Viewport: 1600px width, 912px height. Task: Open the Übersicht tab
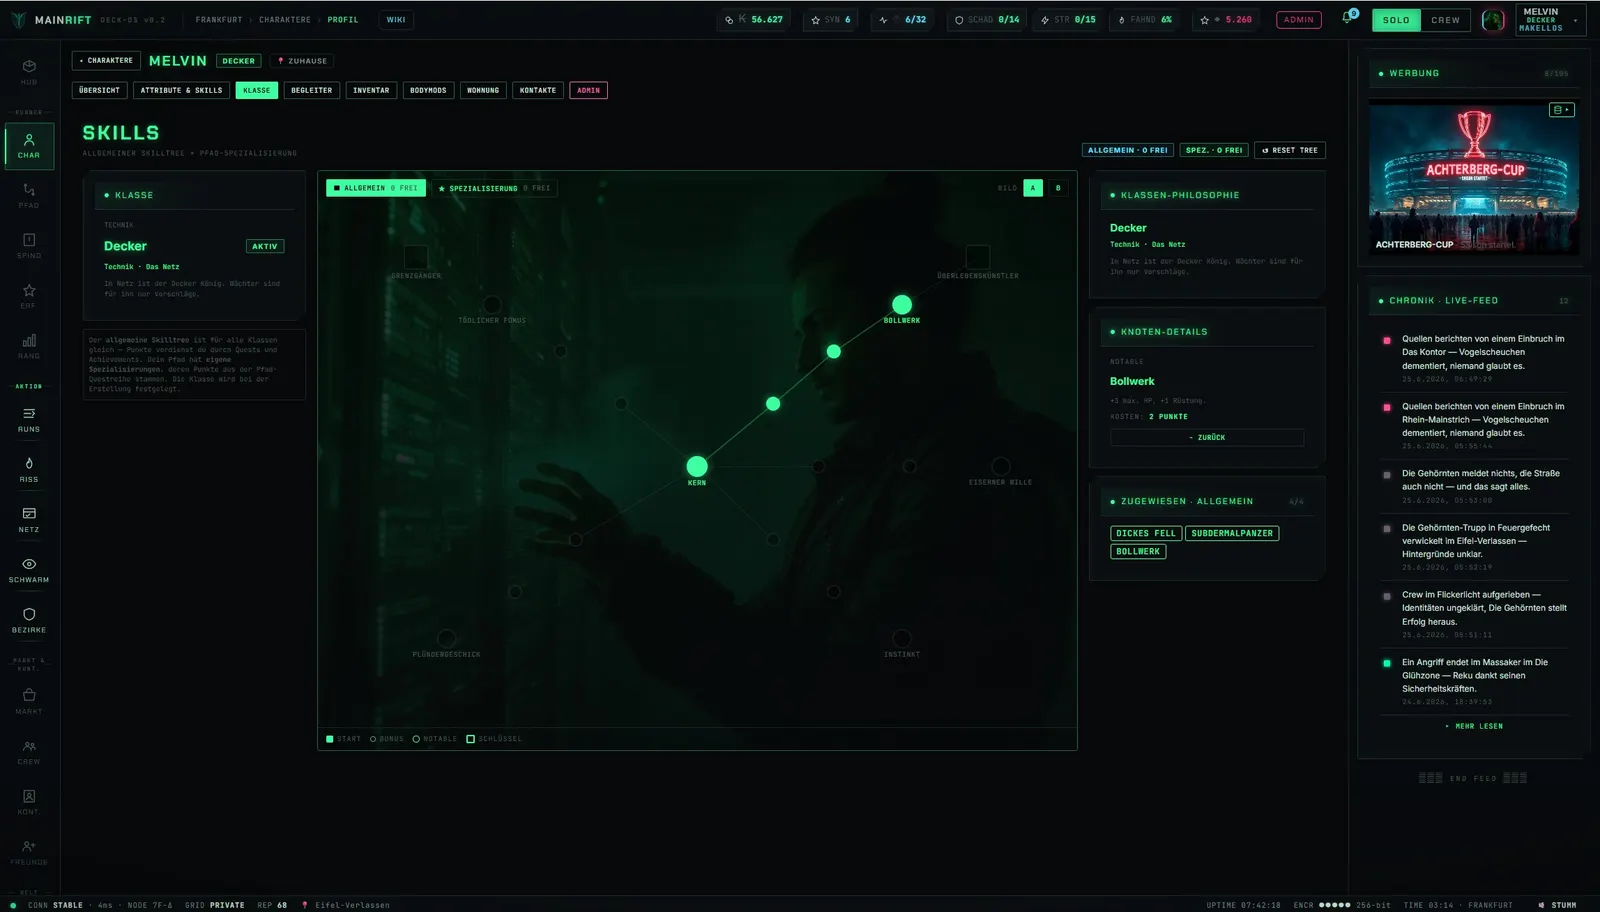(99, 90)
